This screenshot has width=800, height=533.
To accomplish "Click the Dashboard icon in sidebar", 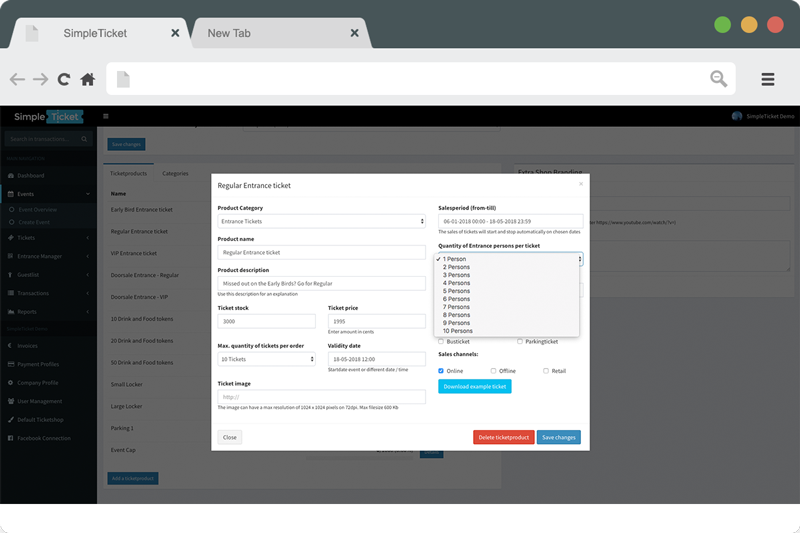I will (11, 175).
